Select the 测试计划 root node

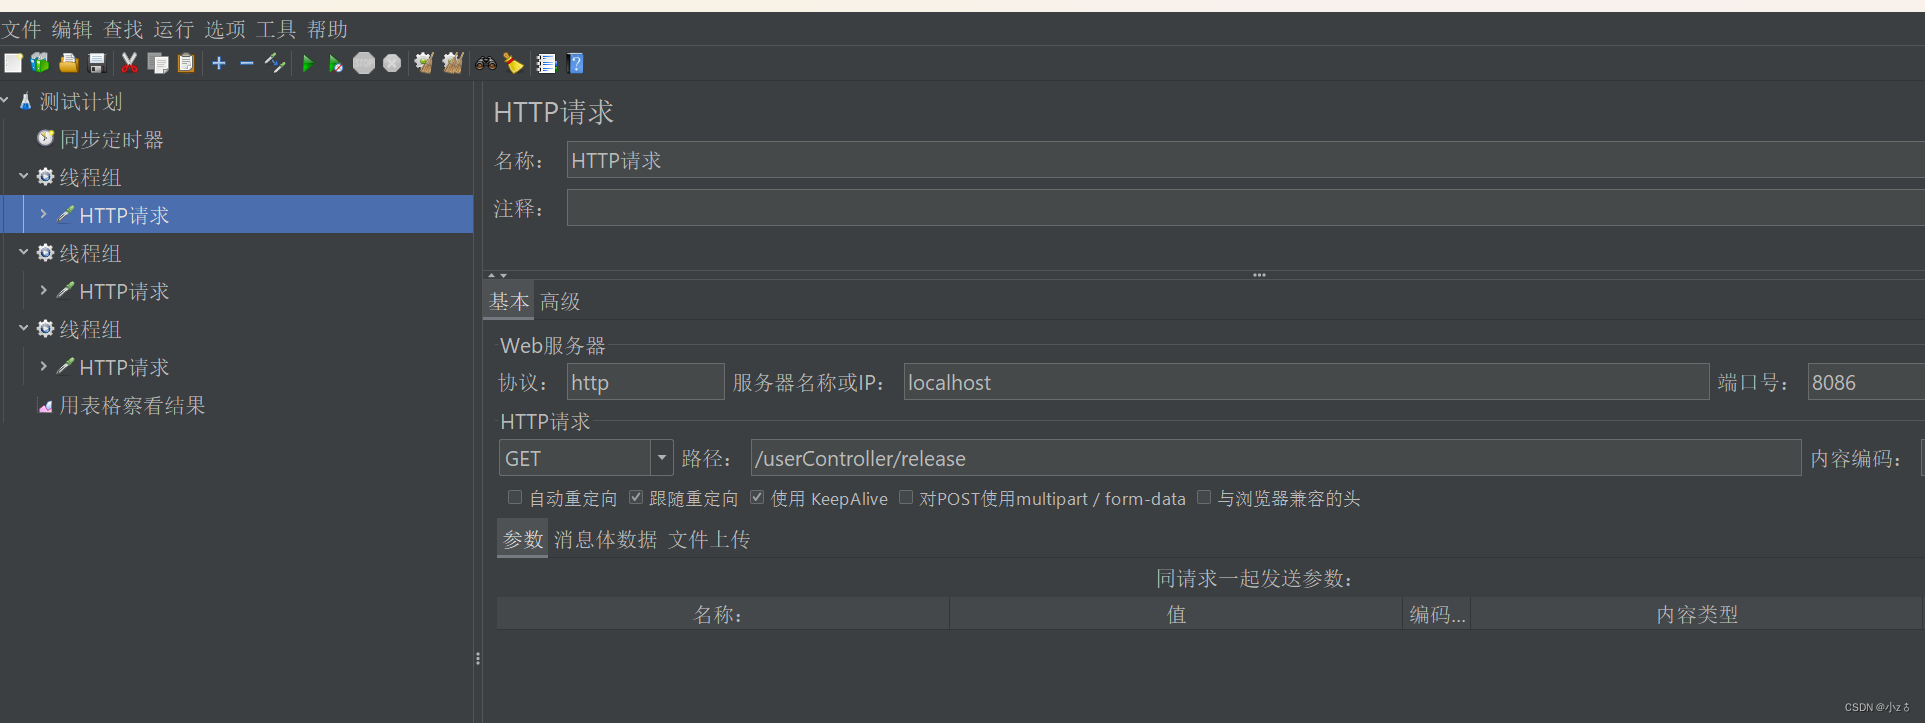pos(80,101)
